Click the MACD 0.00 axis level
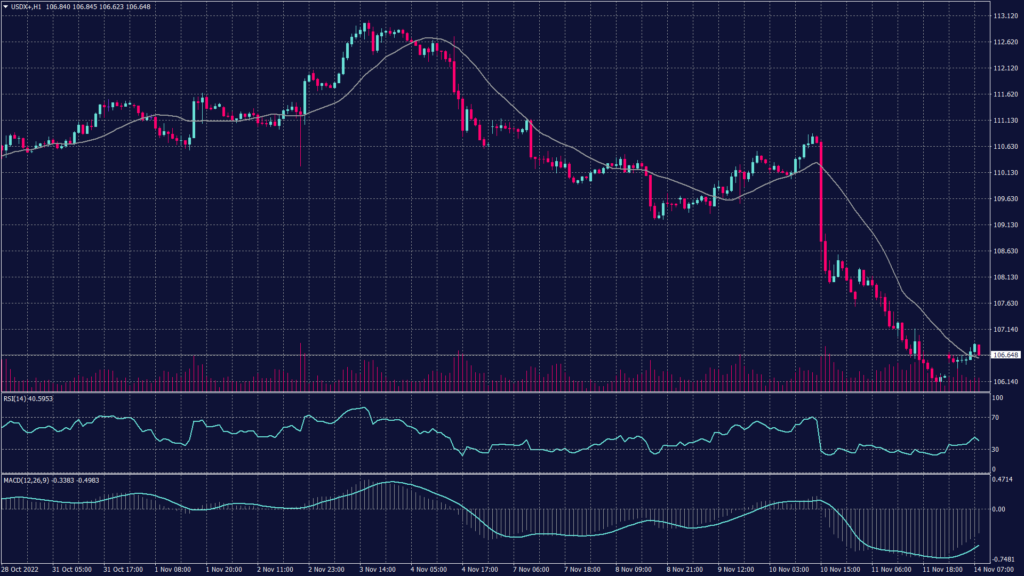 click(x=999, y=508)
